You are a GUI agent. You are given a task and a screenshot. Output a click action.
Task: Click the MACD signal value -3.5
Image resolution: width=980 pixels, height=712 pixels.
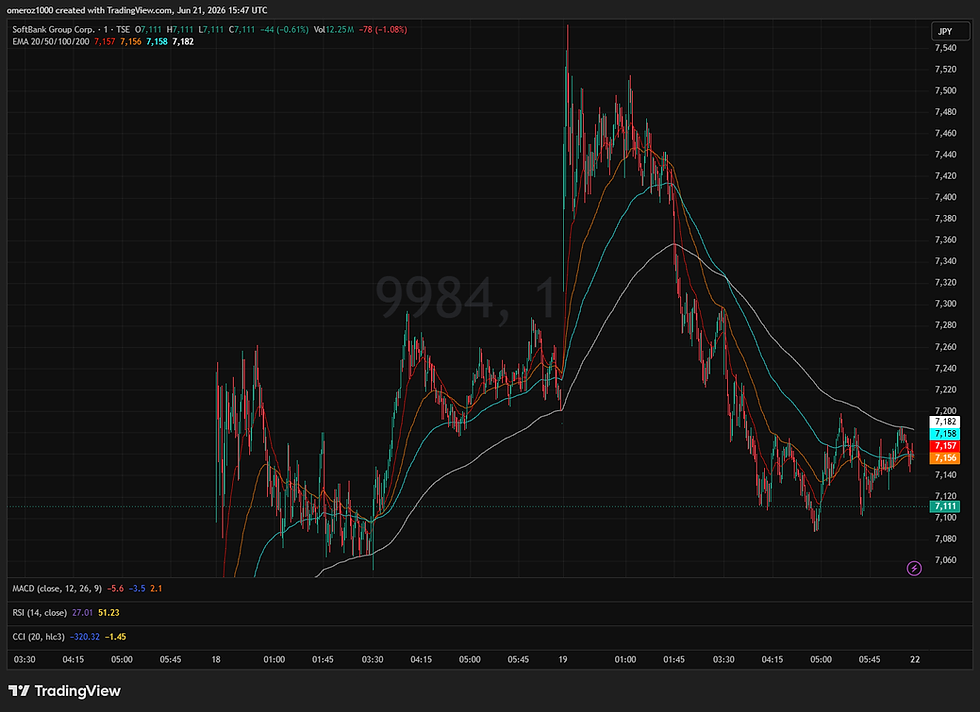[x=137, y=588]
